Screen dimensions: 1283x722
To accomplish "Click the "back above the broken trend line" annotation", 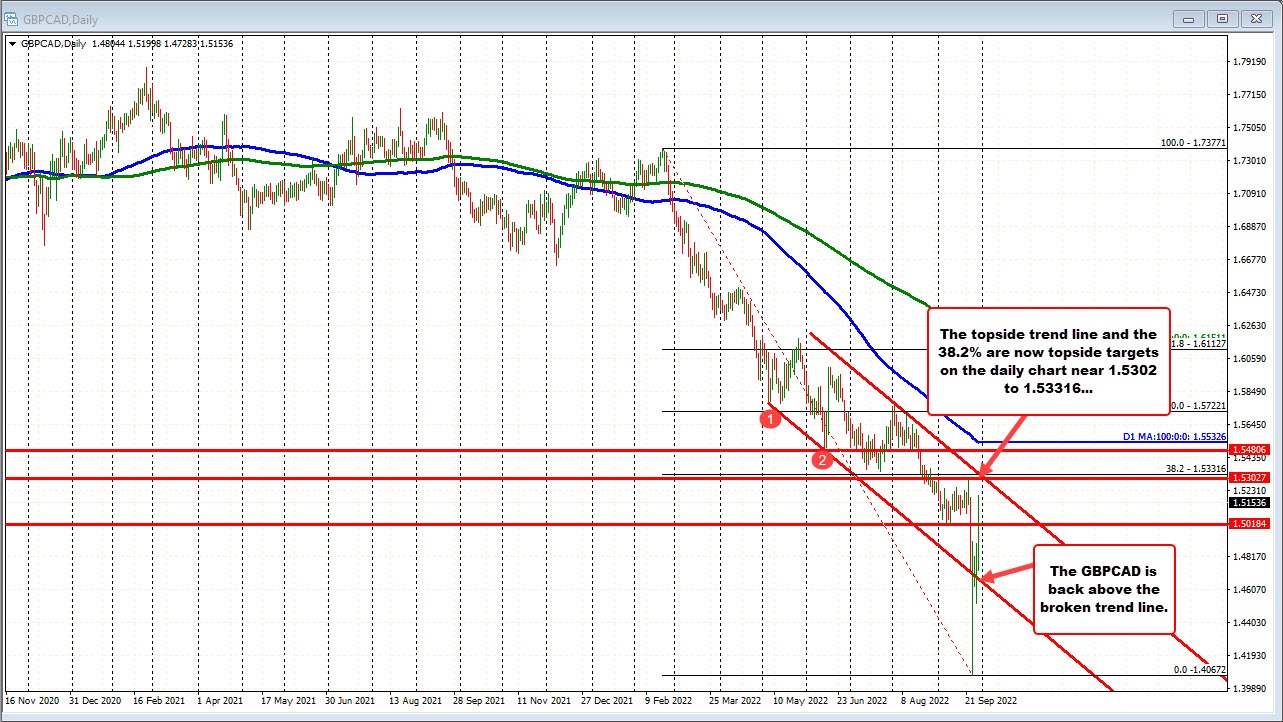I will point(1104,589).
